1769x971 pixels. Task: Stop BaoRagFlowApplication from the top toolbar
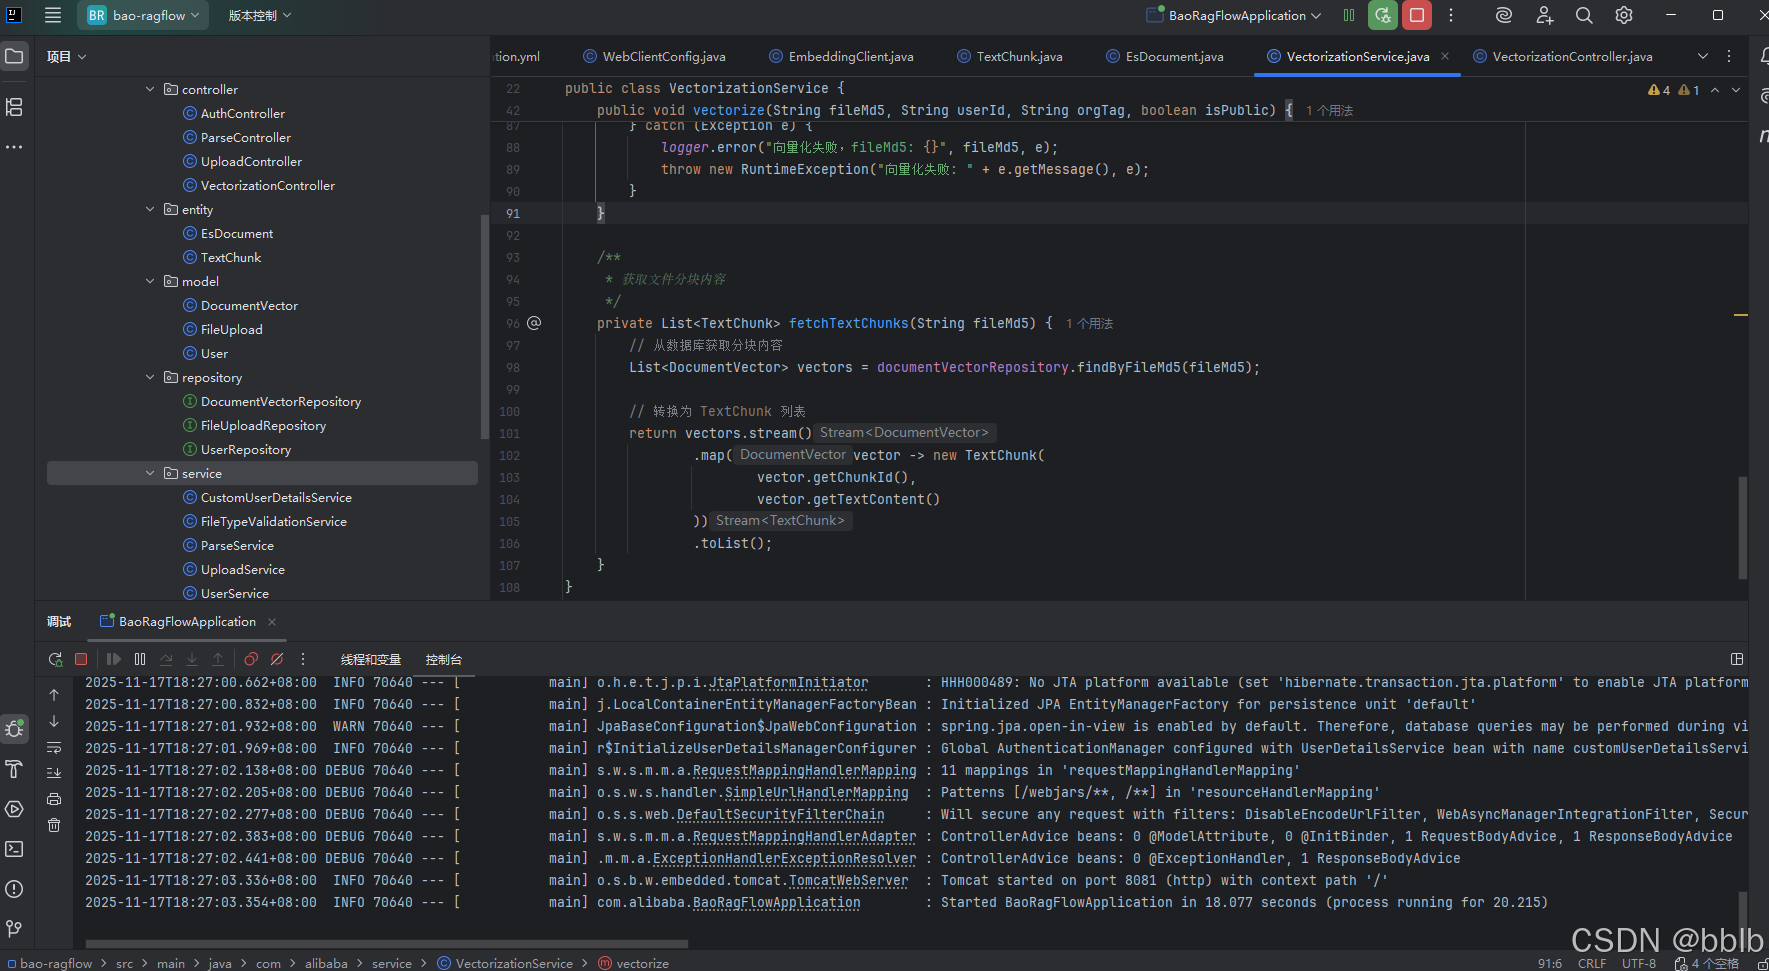[1417, 15]
